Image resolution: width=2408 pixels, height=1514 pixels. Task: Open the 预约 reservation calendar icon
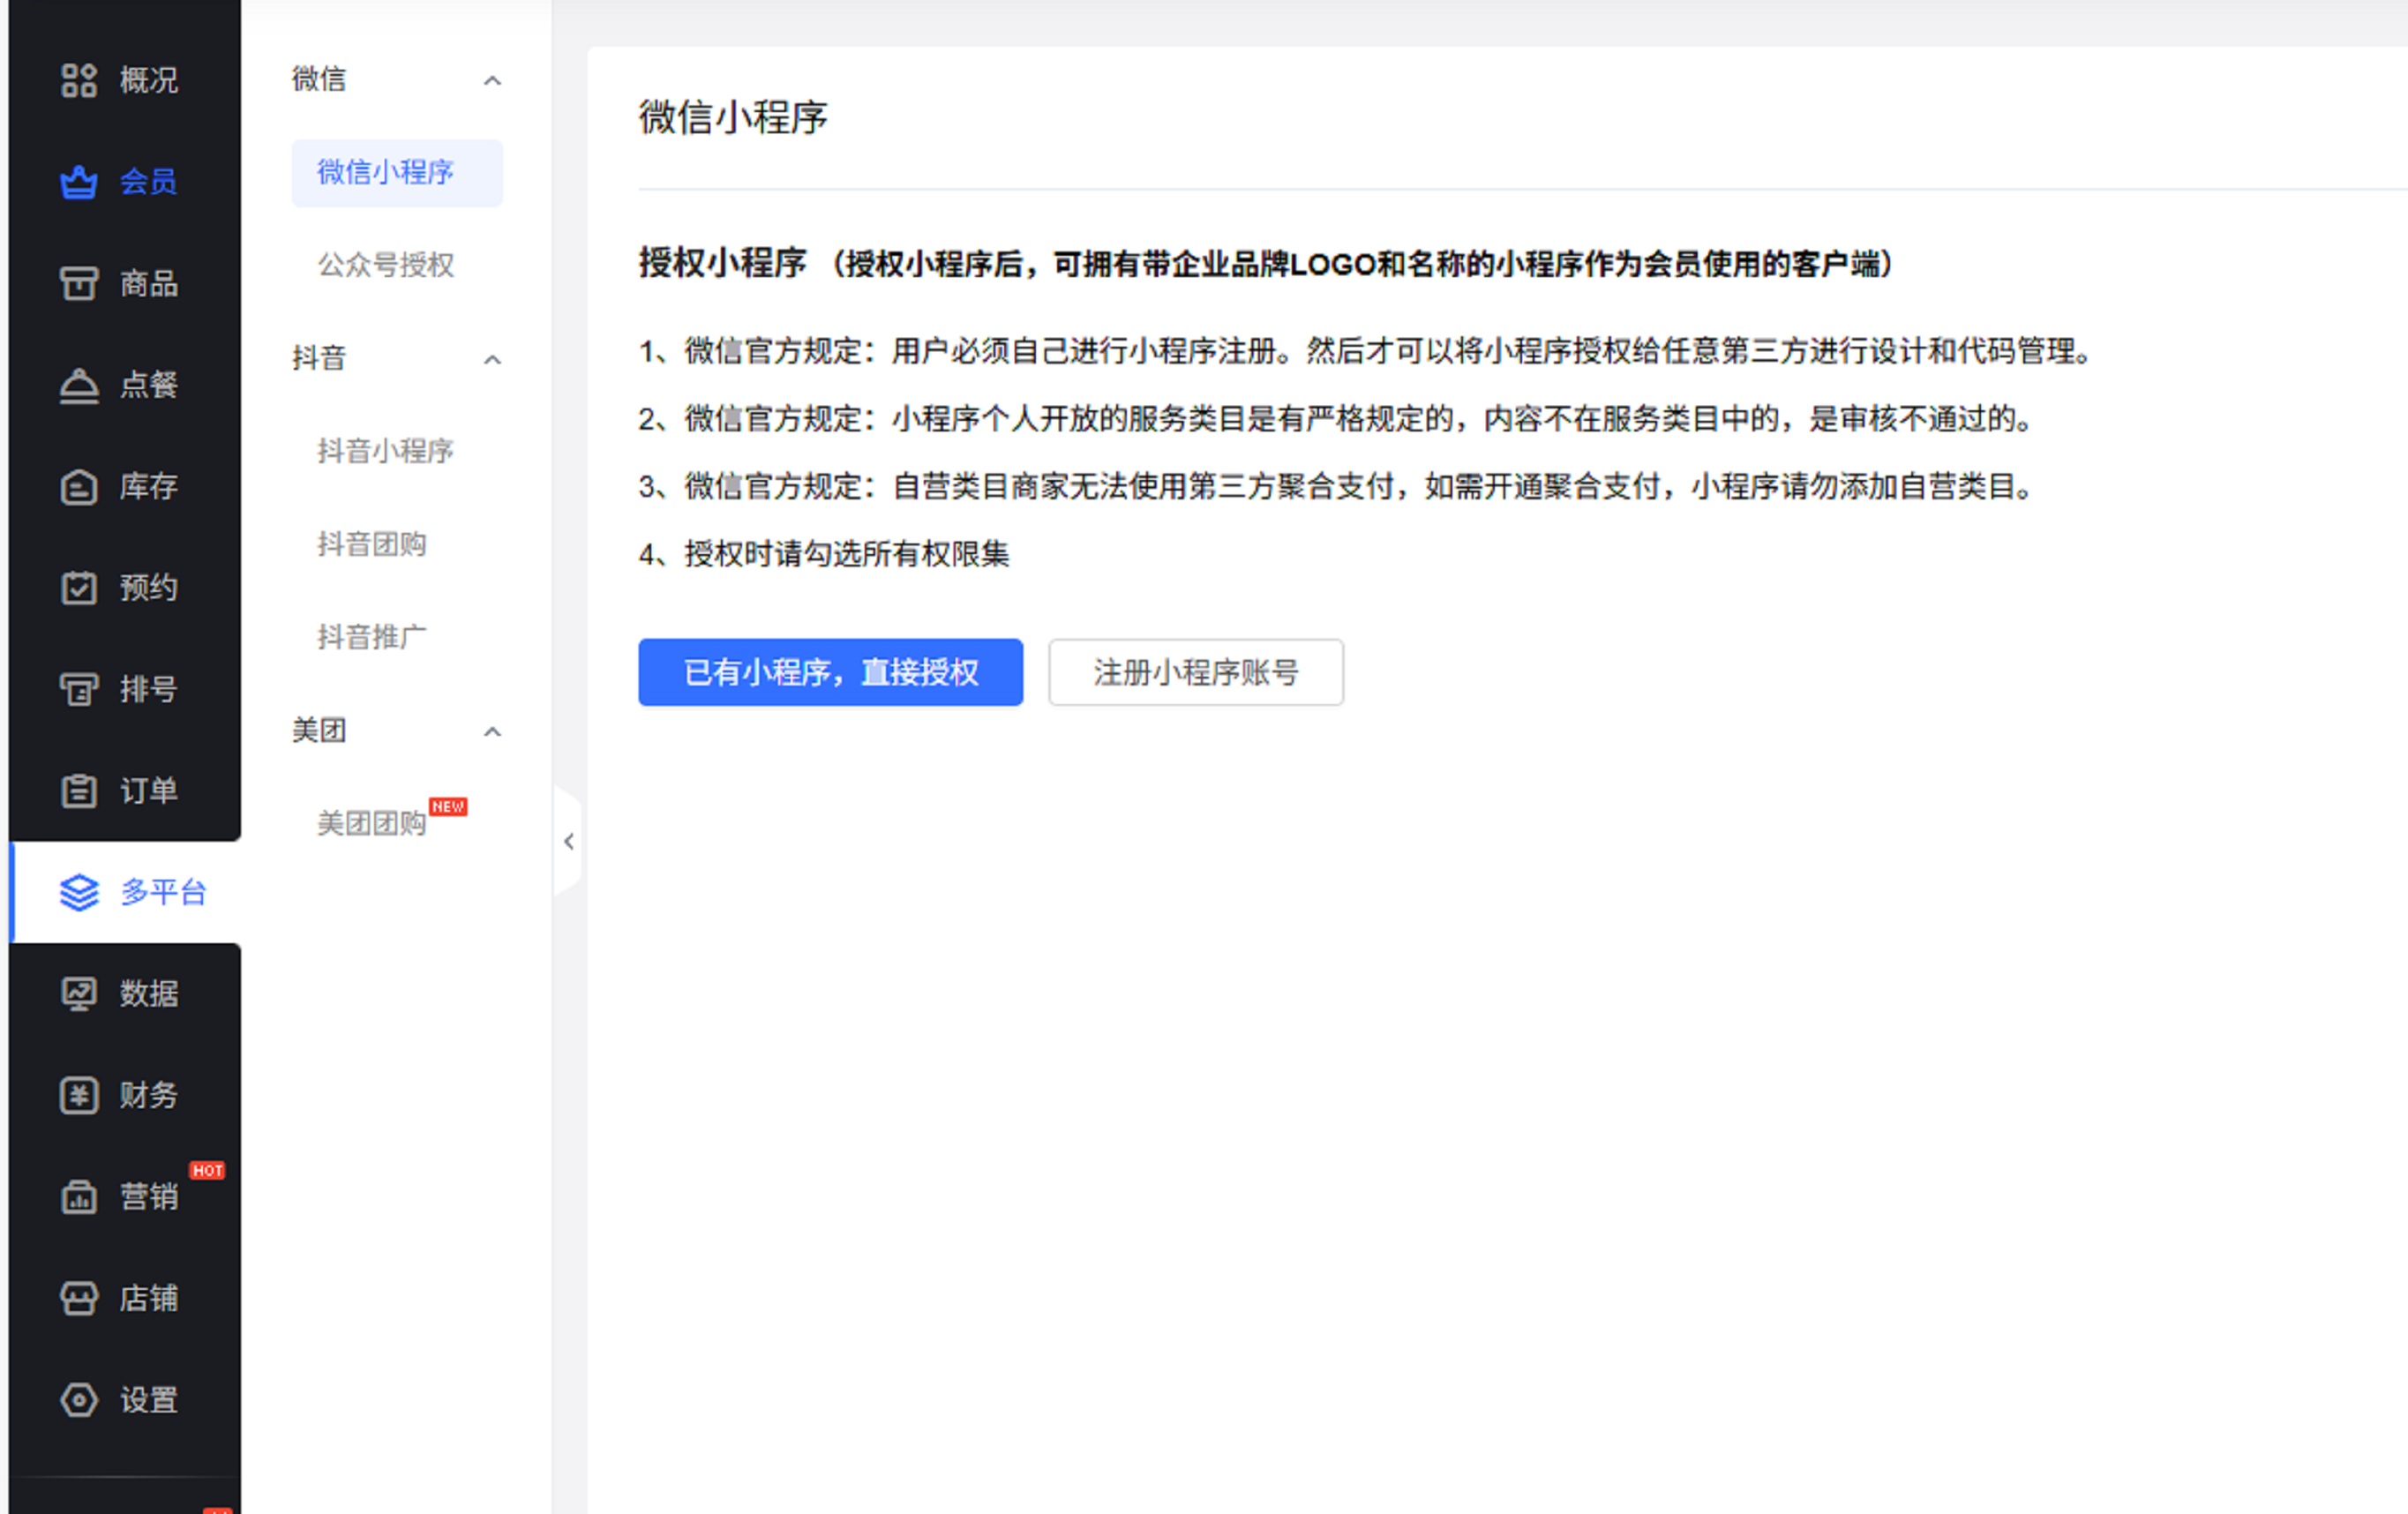click(79, 588)
